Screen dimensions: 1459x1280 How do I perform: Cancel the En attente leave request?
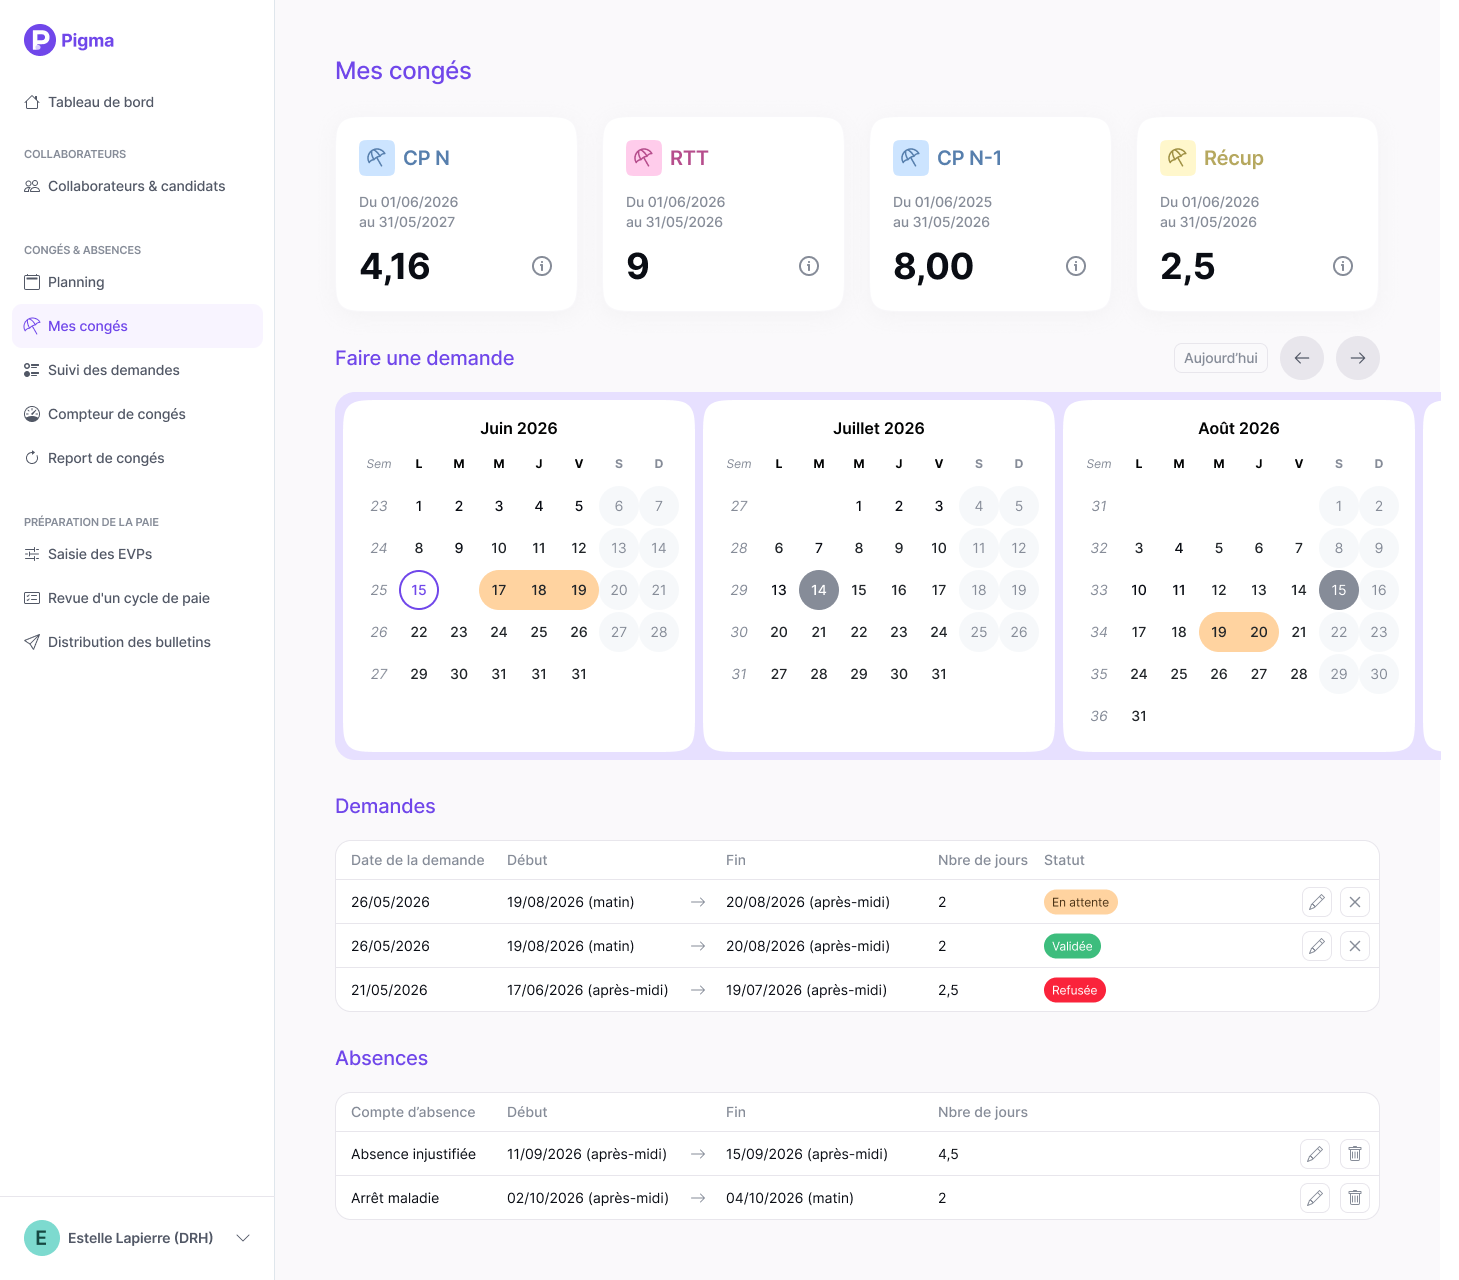coord(1355,902)
